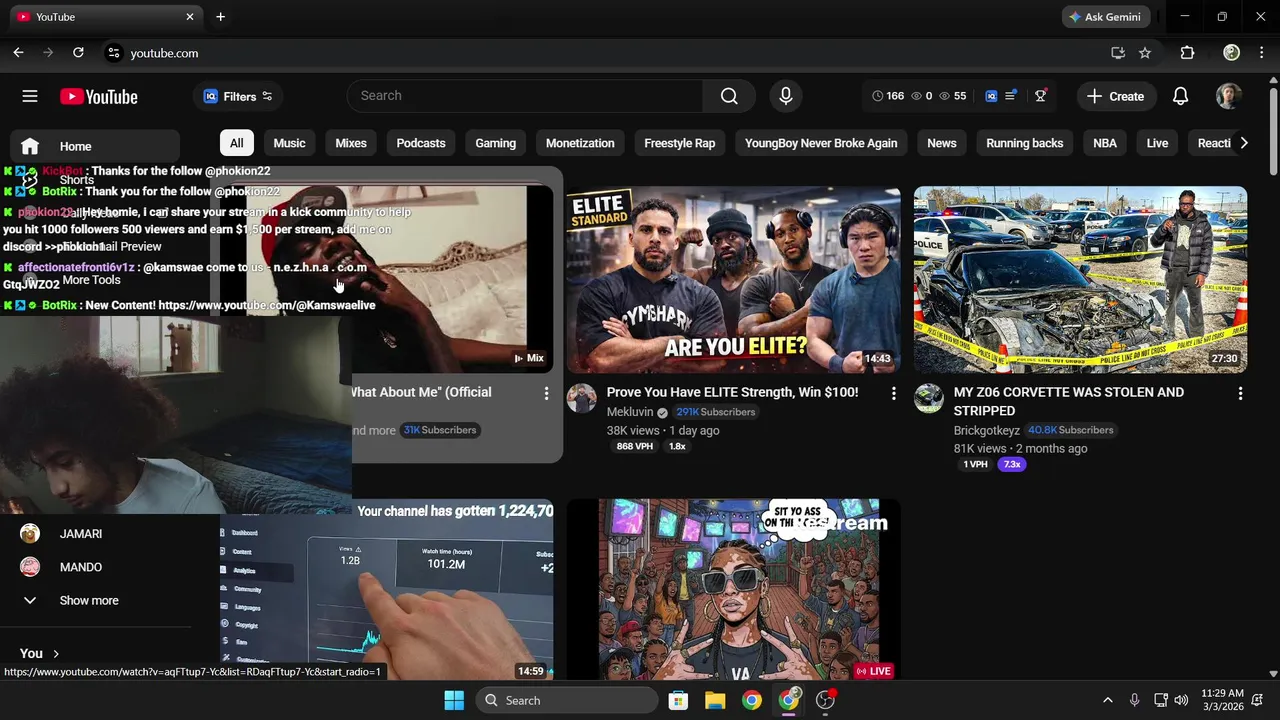
Task: Click the eye counter showing 55
Action: pyautogui.click(x=952, y=96)
